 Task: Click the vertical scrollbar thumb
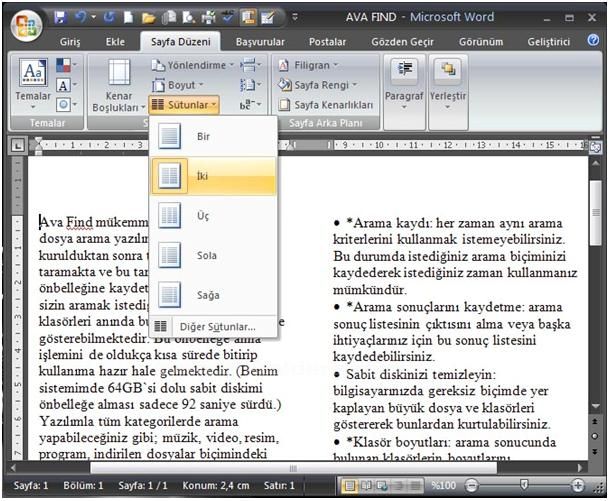(595, 212)
